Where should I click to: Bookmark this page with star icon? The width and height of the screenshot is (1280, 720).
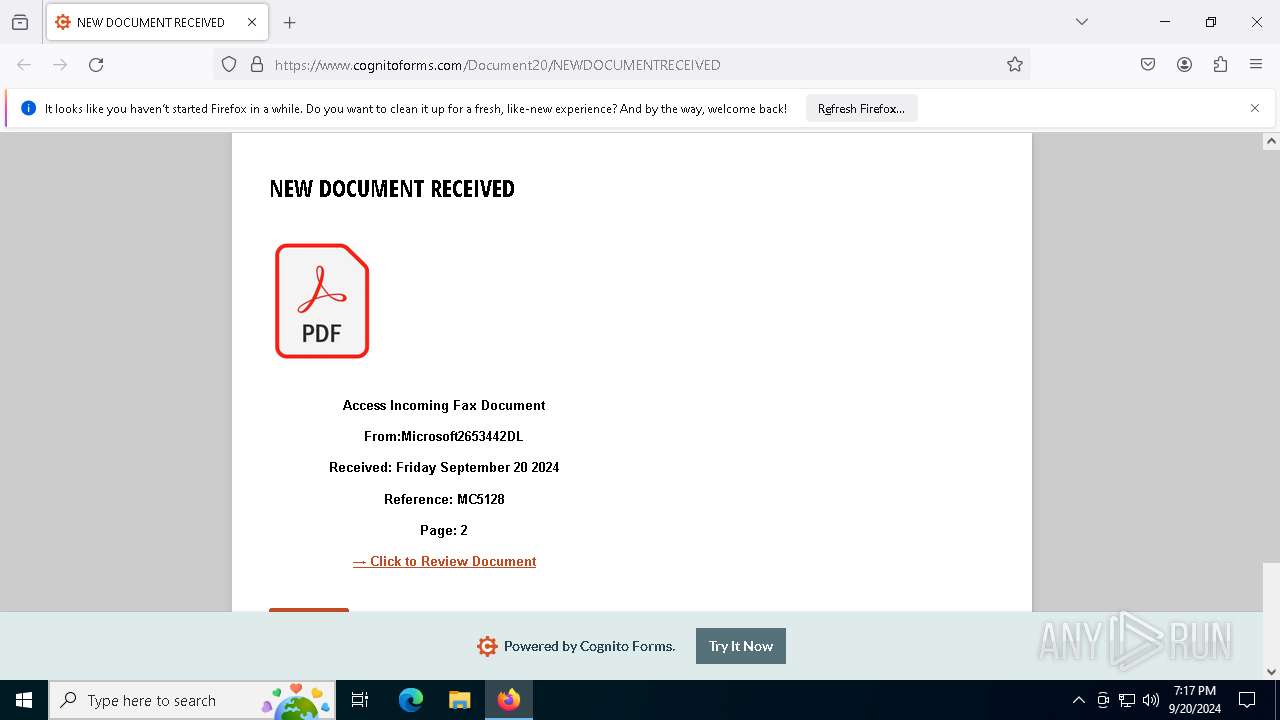(x=1015, y=65)
